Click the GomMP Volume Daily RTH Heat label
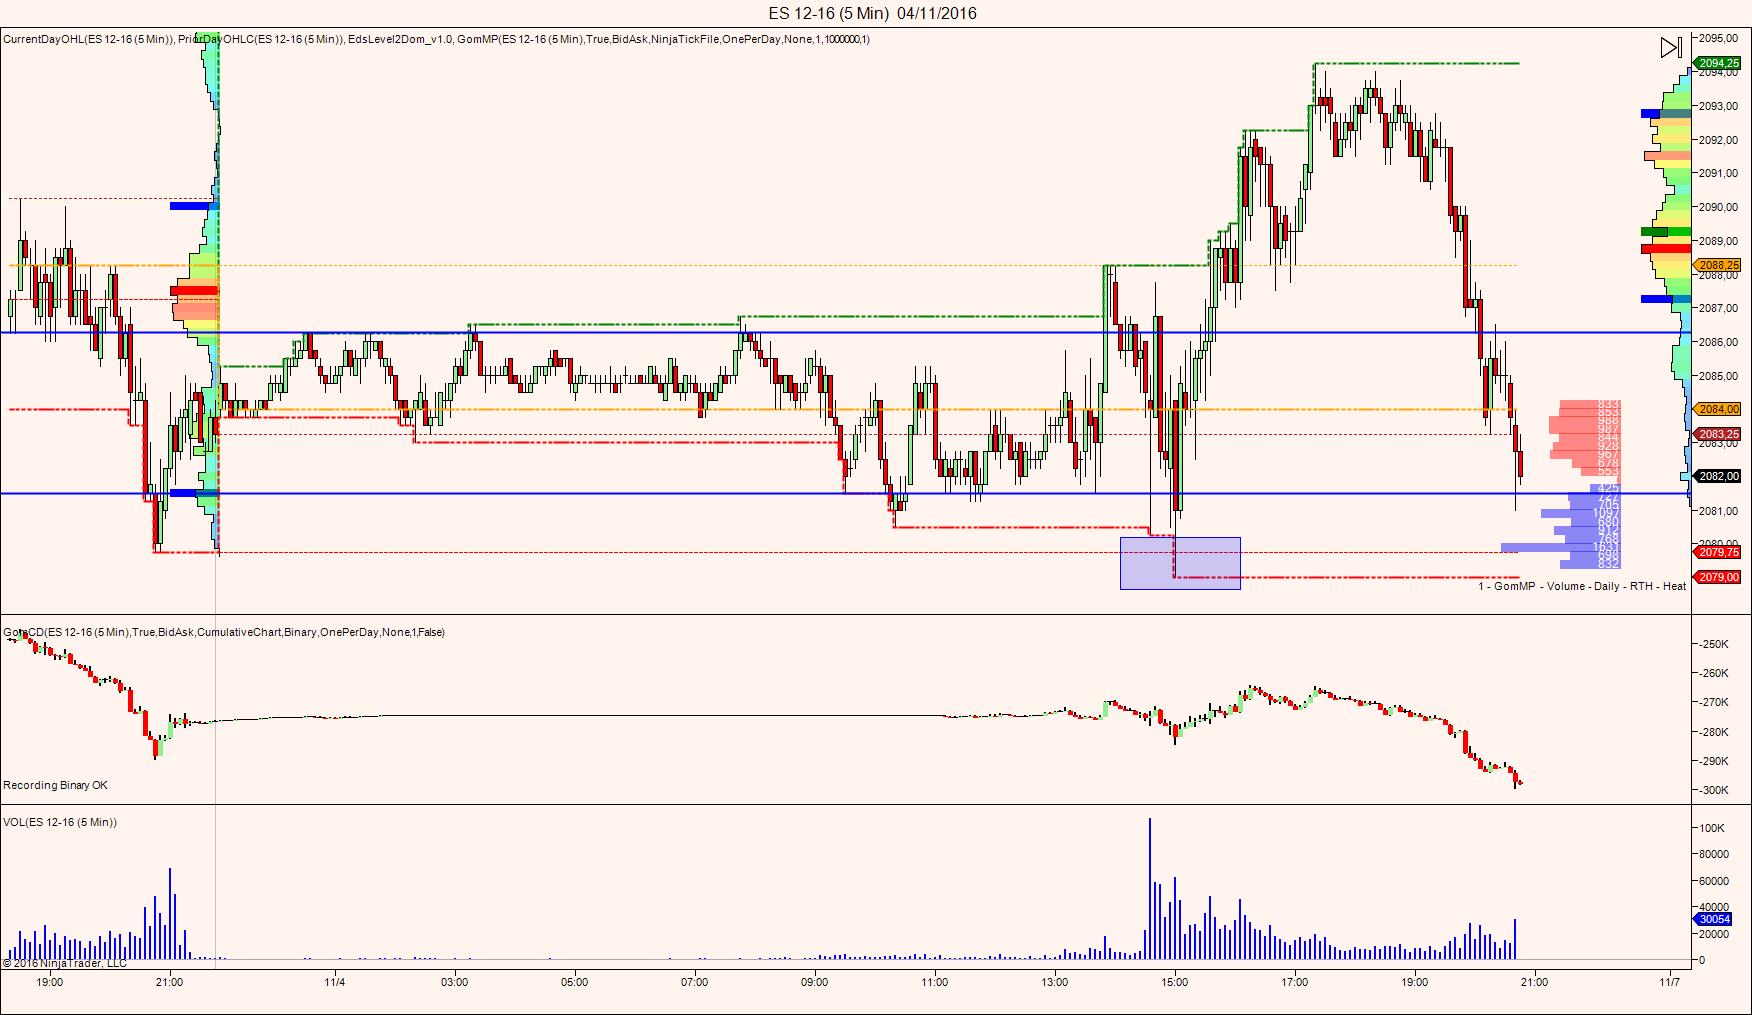 [1582, 586]
